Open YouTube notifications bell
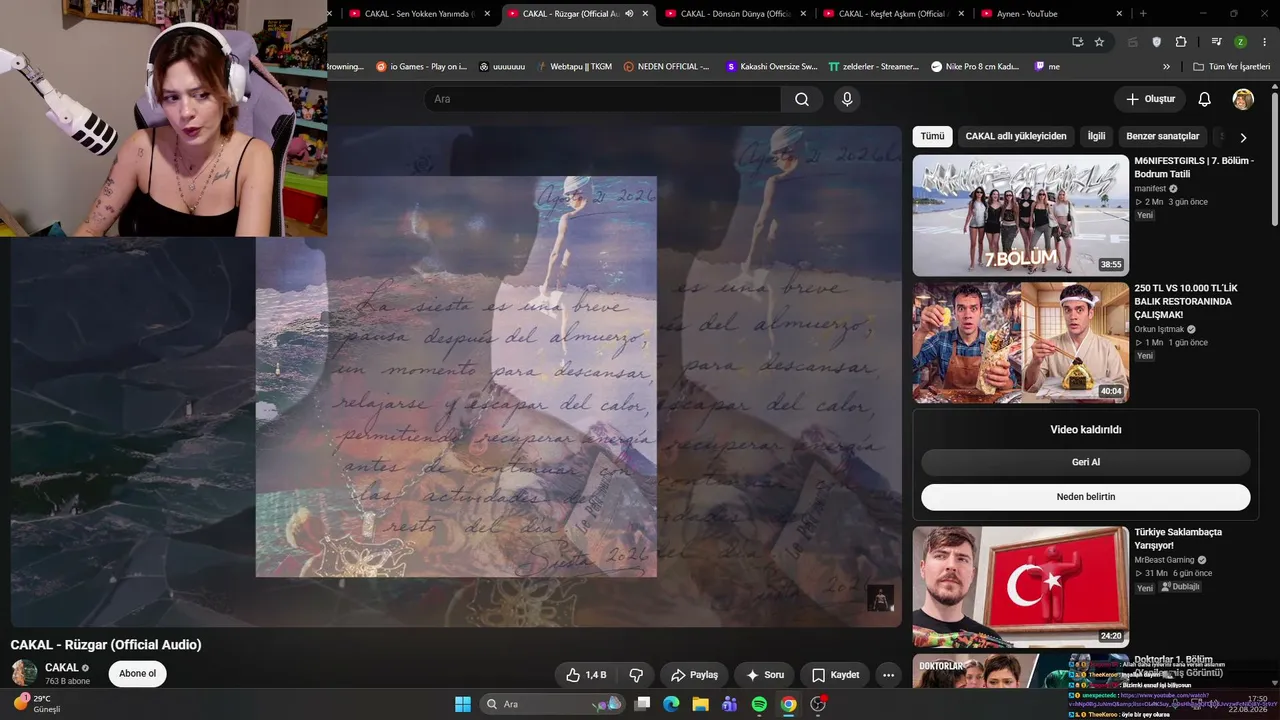1280x720 pixels. (1205, 99)
